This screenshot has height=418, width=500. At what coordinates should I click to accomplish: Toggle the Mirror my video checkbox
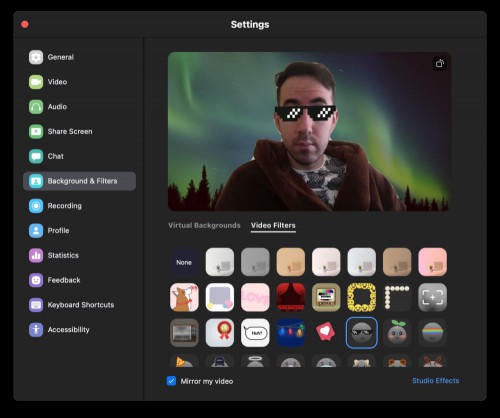[171, 381]
